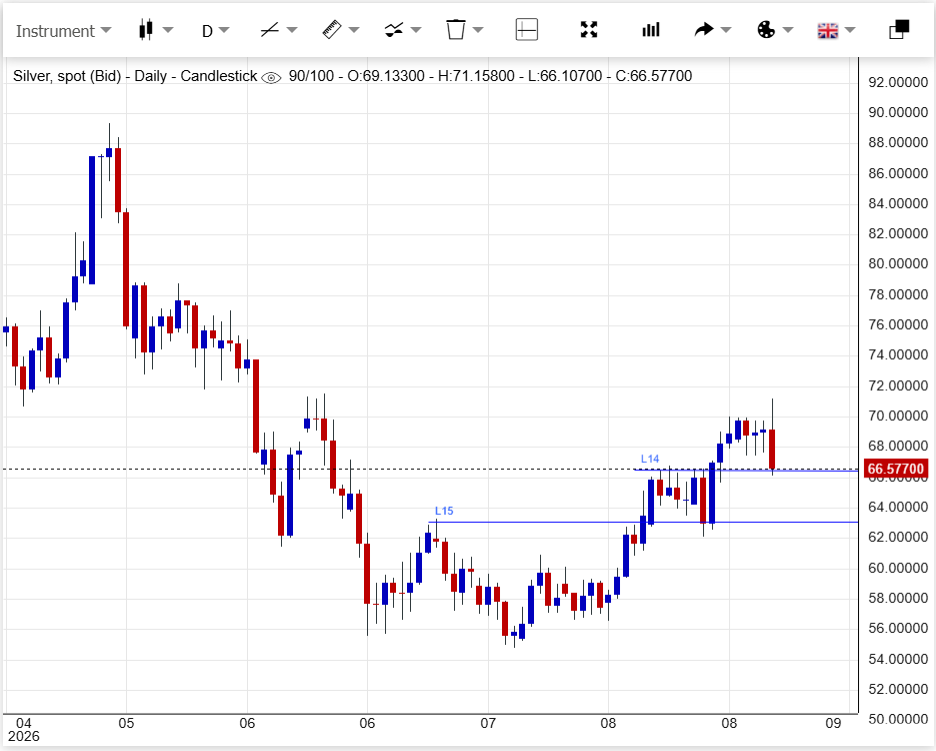Expand the share options dropdown arrow

point(726,30)
